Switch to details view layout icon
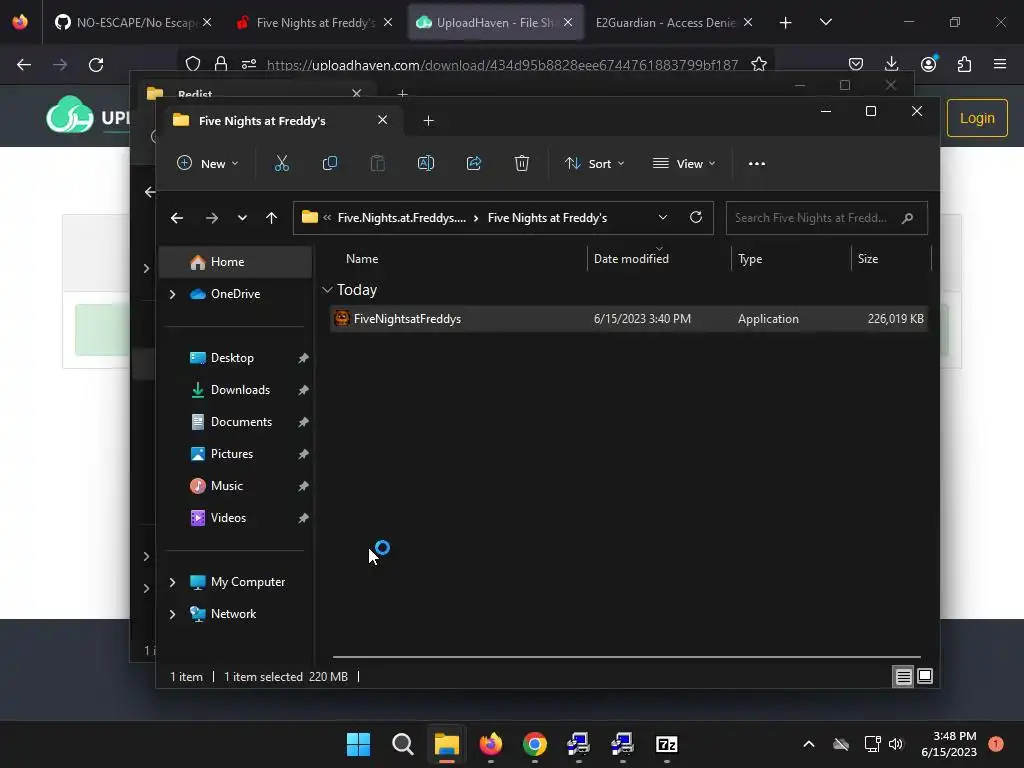Image resolution: width=1024 pixels, height=768 pixels. click(x=903, y=677)
